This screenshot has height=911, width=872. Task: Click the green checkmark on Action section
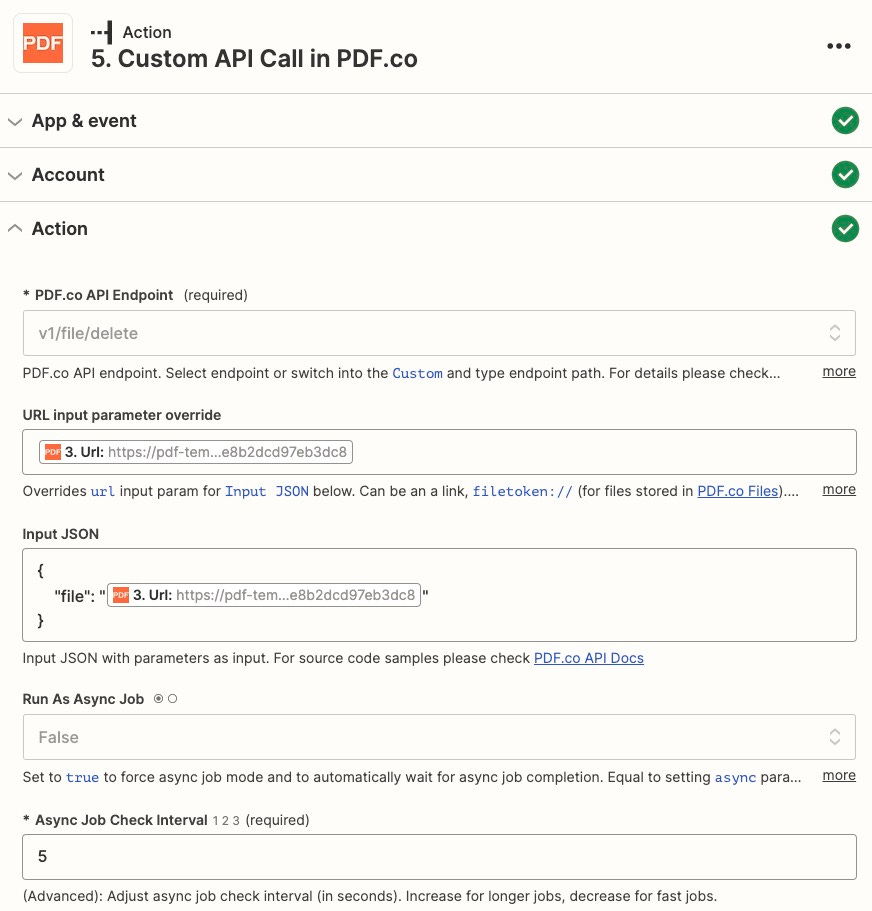point(846,228)
